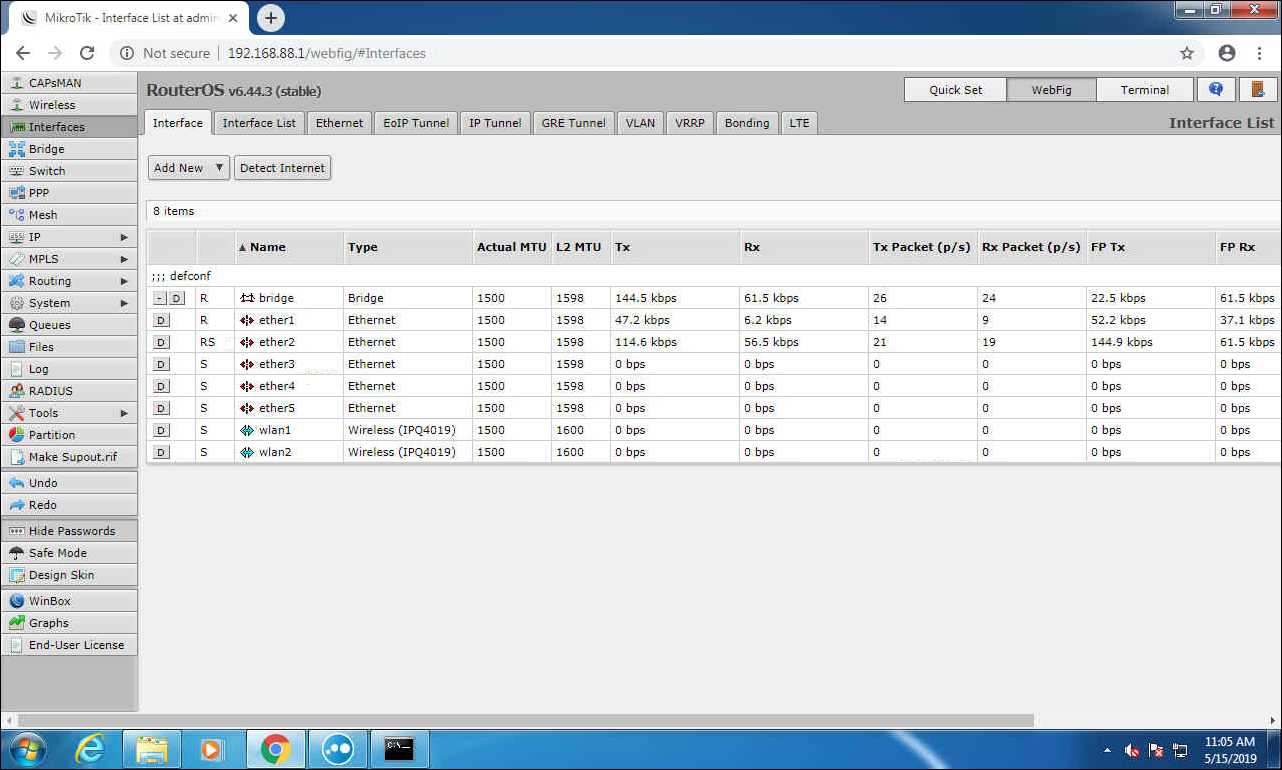This screenshot has width=1282, height=770.
Task: Open the command prompt taskbar icon
Action: 399,749
